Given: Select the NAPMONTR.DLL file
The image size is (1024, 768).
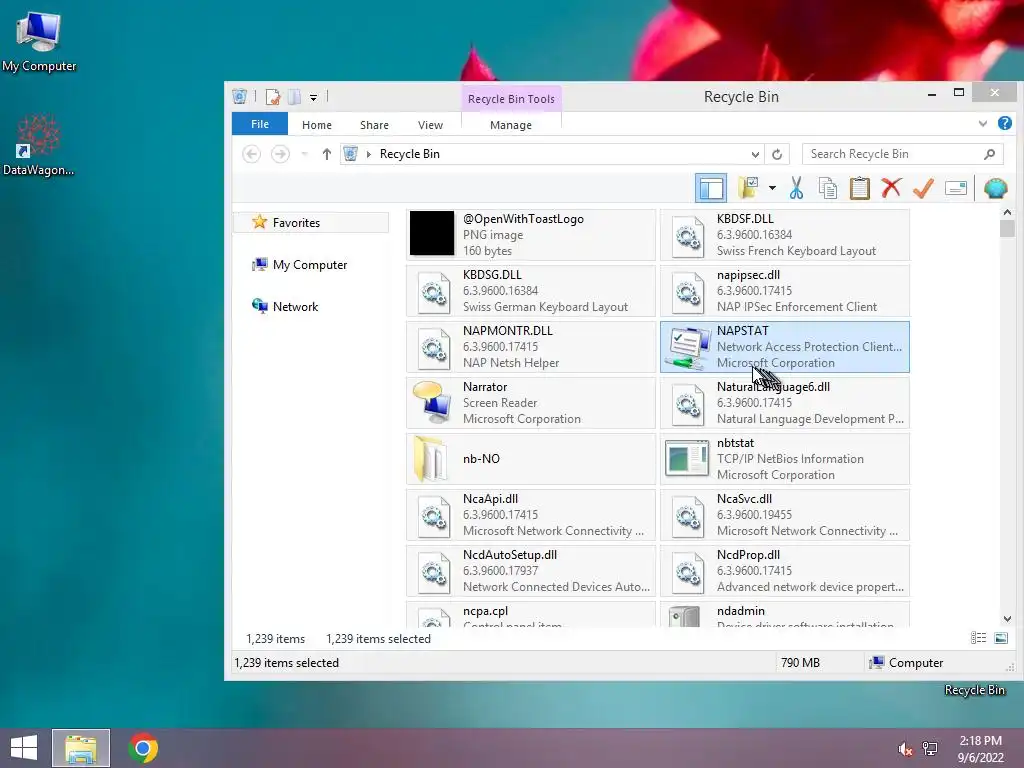Looking at the screenshot, I should click(530, 347).
